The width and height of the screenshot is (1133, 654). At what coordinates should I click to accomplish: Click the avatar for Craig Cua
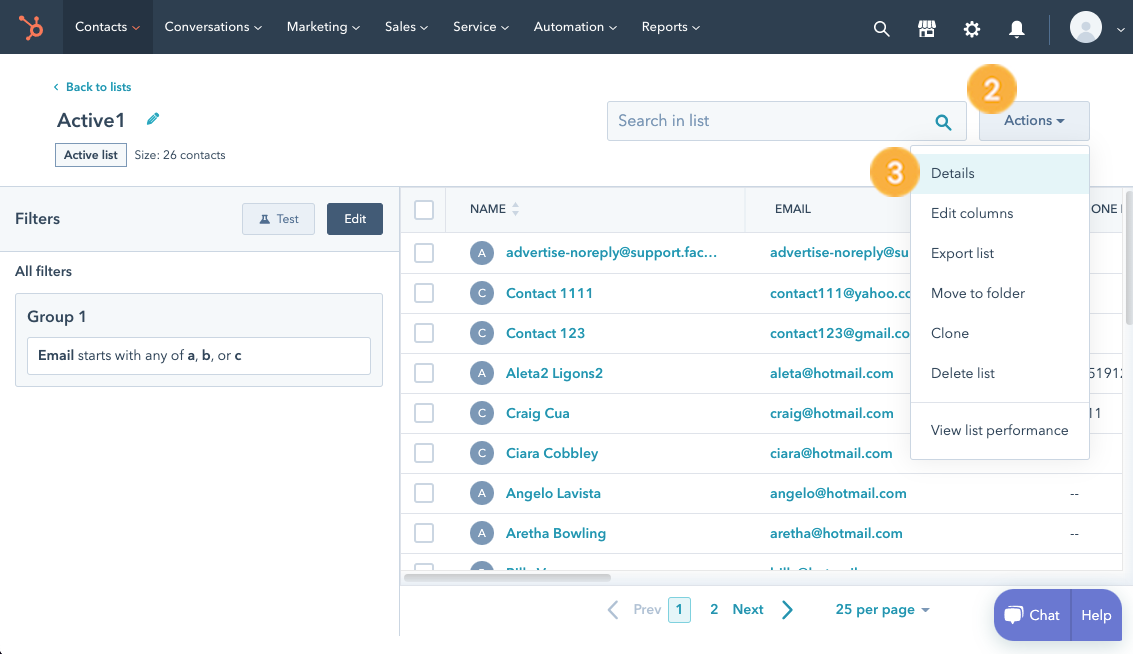coord(482,413)
